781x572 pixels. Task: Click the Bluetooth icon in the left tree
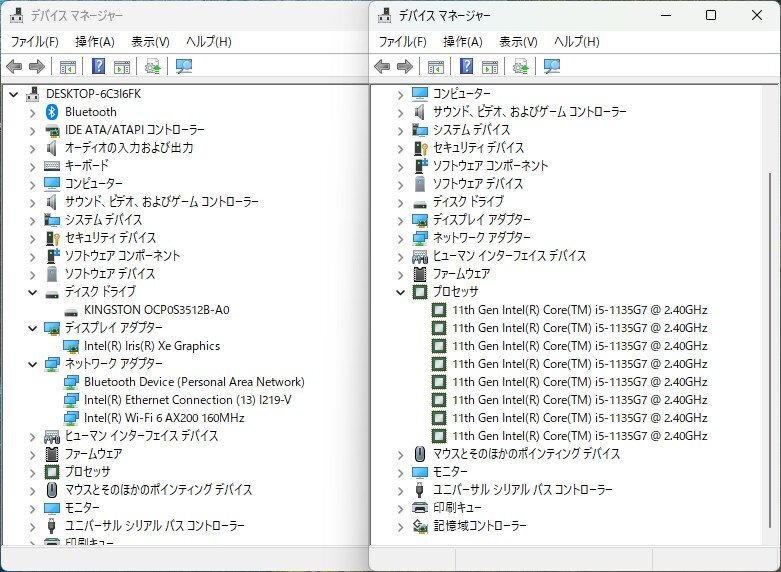[52, 112]
